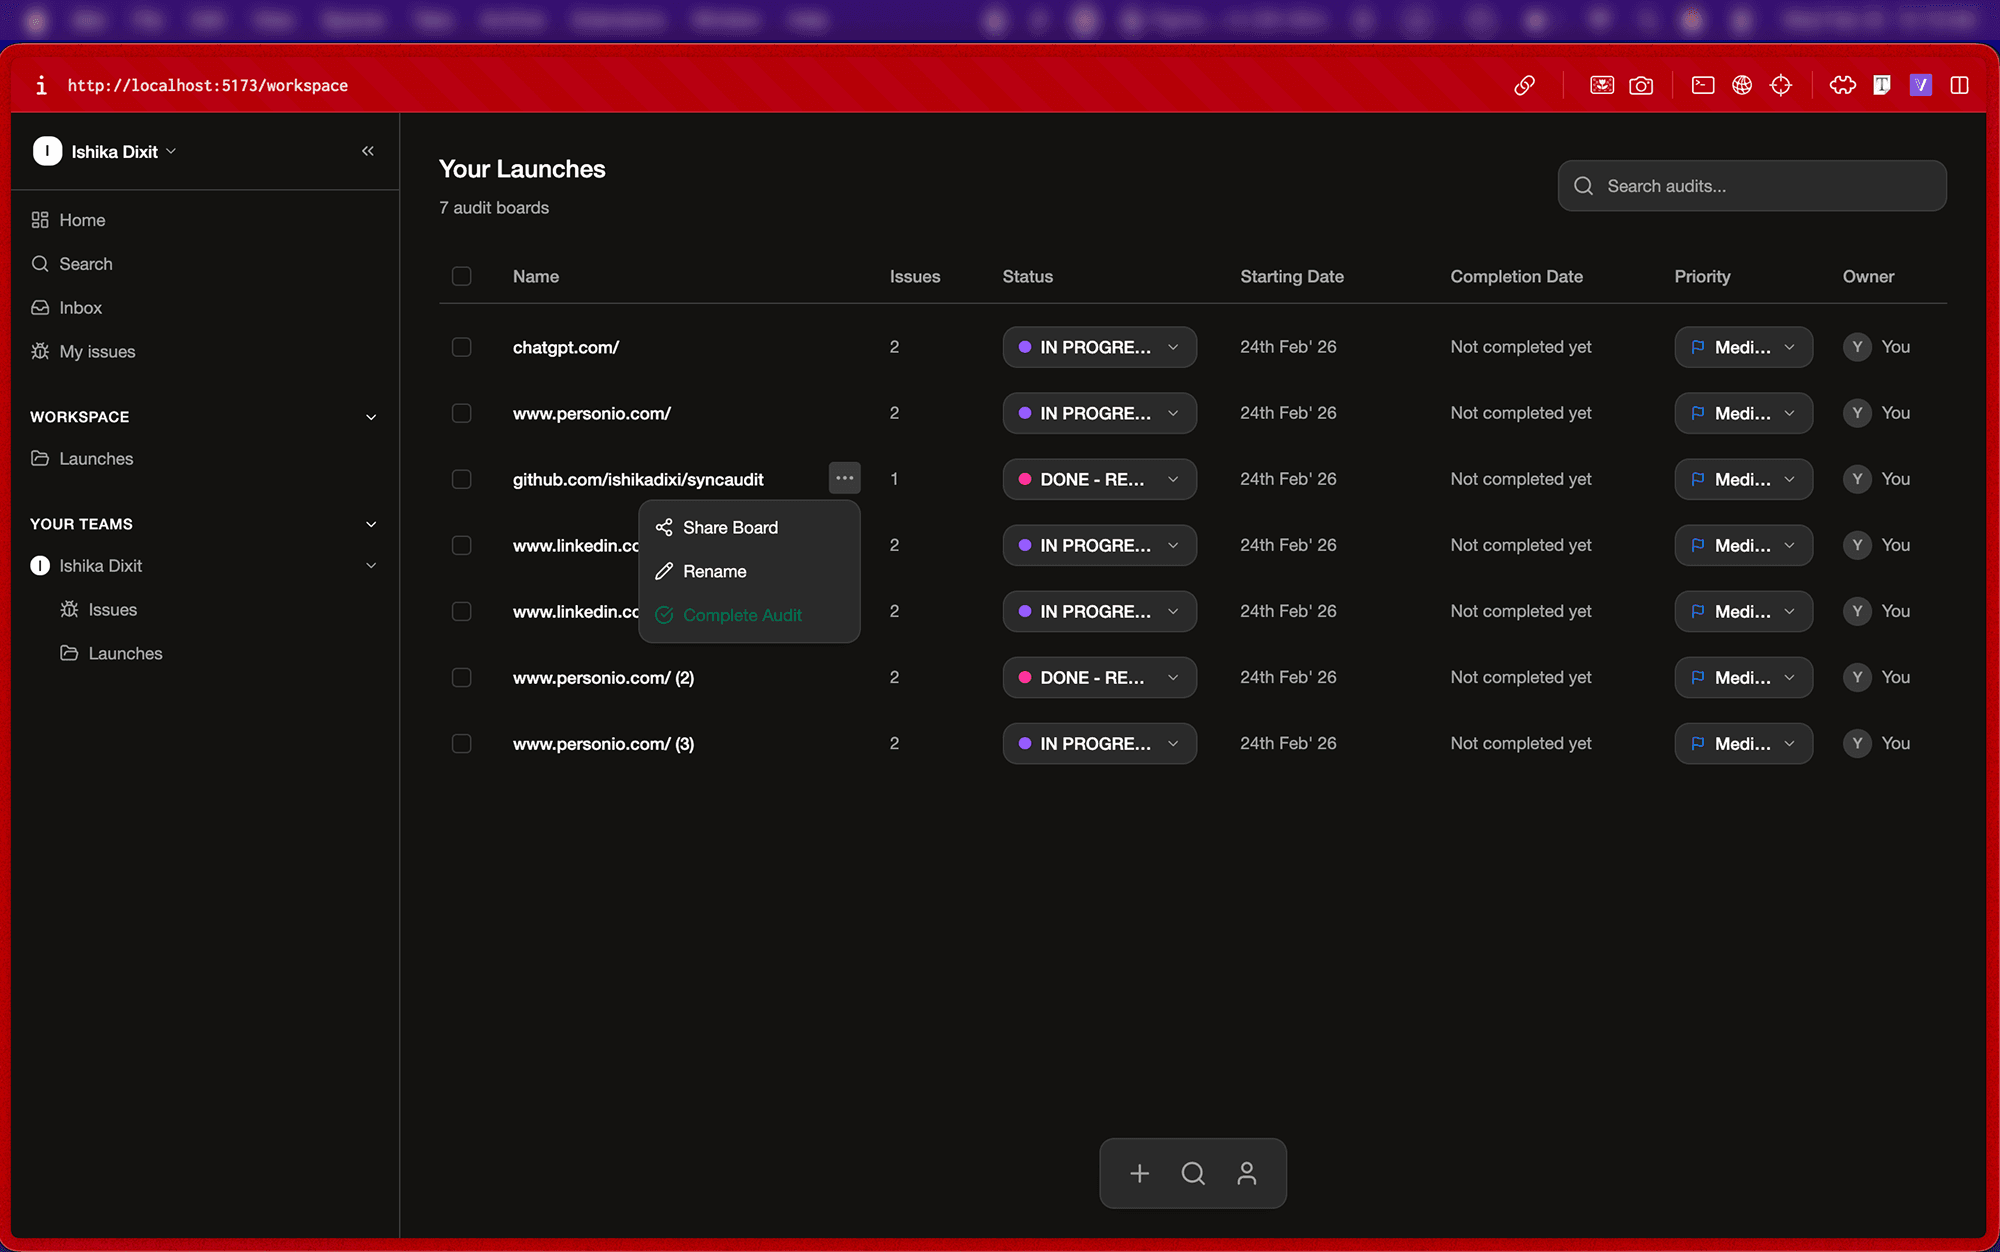The width and height of the screenshot is (2000, 1252).
Task: Click the split view icon at top right
Action: tap(1959, 85)
